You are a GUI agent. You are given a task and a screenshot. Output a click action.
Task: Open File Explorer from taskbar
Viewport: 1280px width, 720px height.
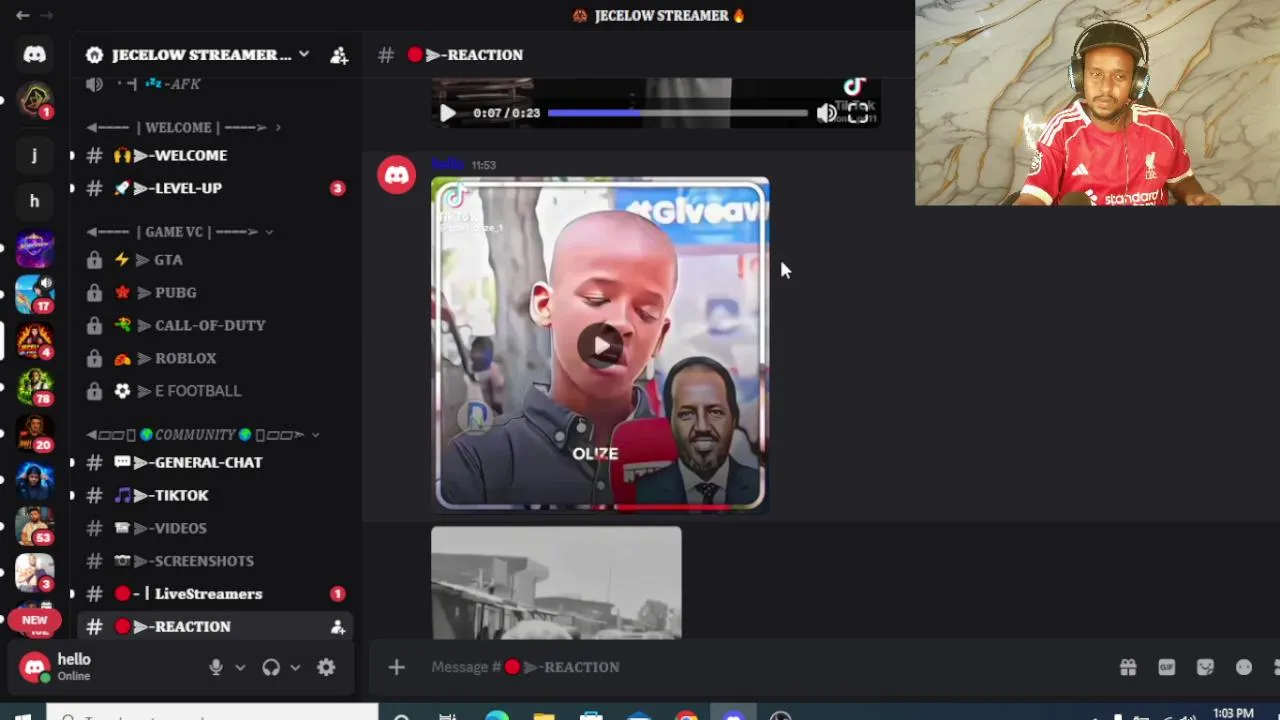(x=543, y=715)
